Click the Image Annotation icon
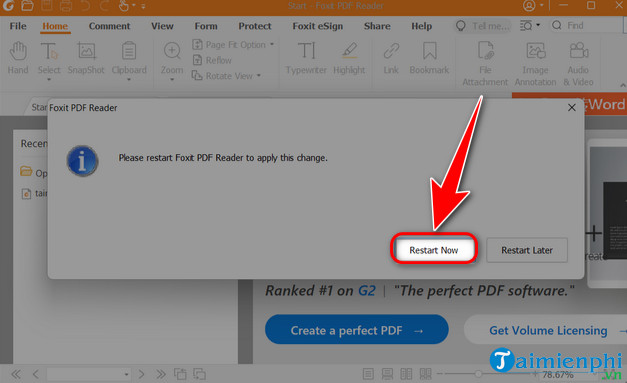Image resolution: width=627 pixels, height=383 pixels. 535,64
